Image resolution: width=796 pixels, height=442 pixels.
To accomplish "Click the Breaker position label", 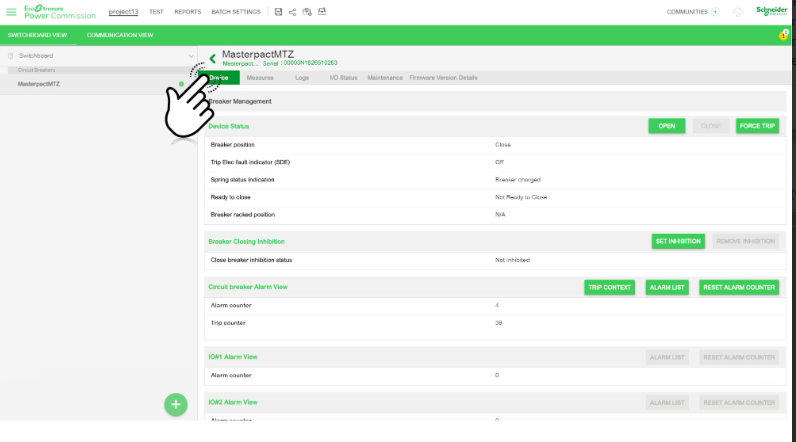I will (x=233, y=145).
